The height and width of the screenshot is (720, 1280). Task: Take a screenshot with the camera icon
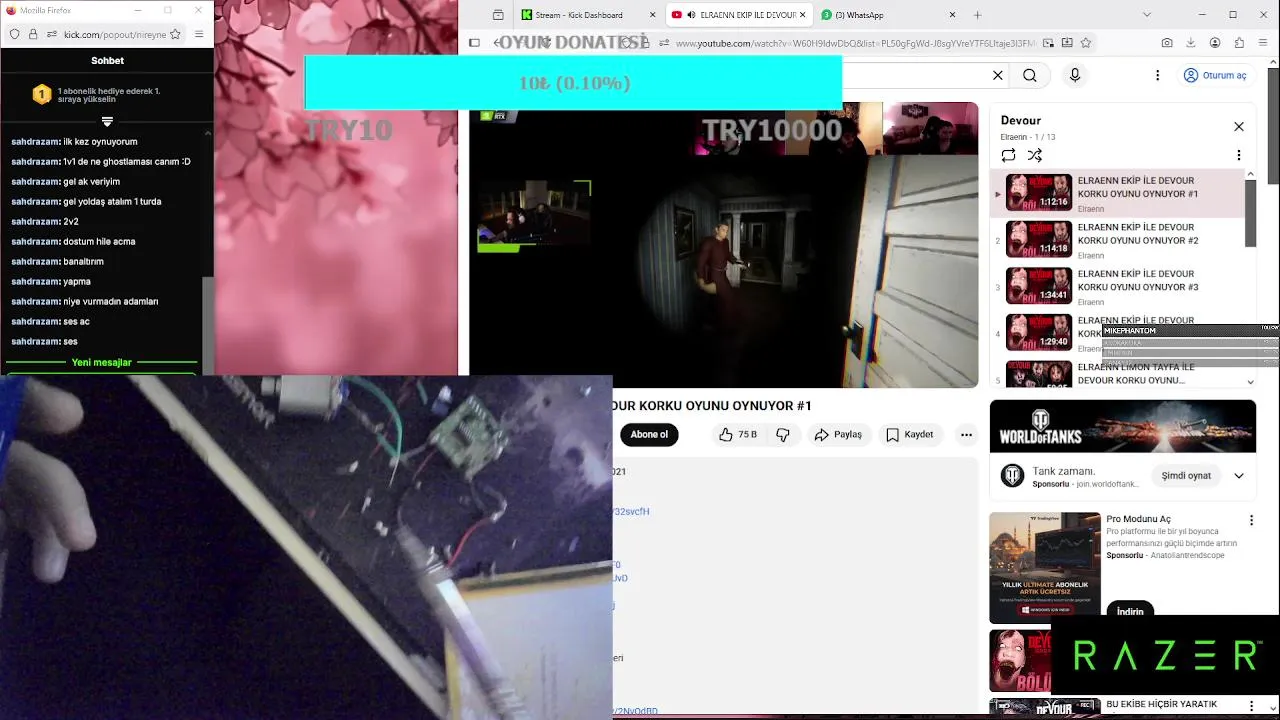[x=1167, y=43]
